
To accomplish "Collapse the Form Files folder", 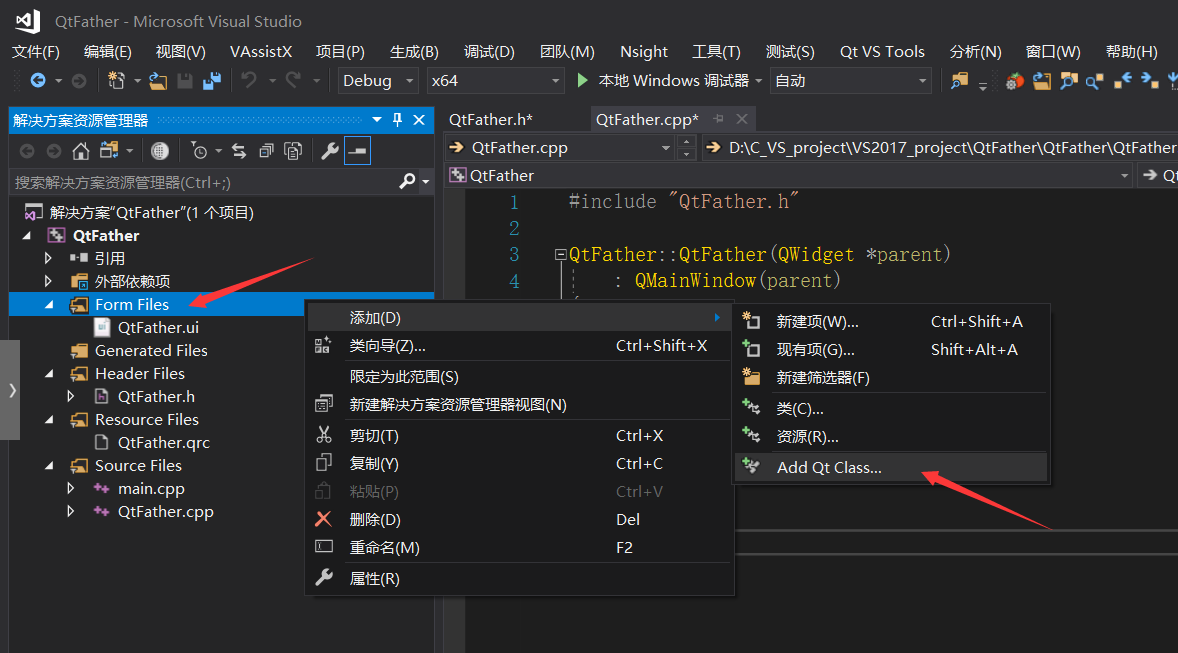I will [50, 304].
